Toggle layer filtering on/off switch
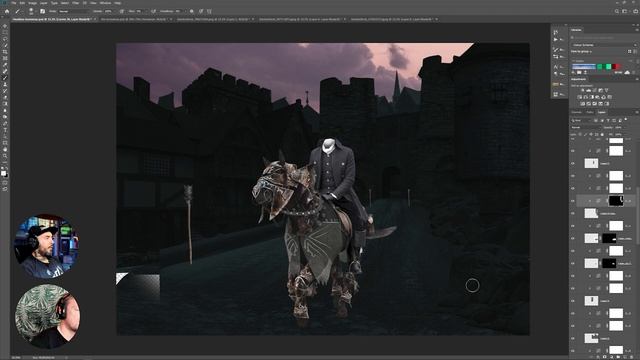 click(x=626, y=120)
